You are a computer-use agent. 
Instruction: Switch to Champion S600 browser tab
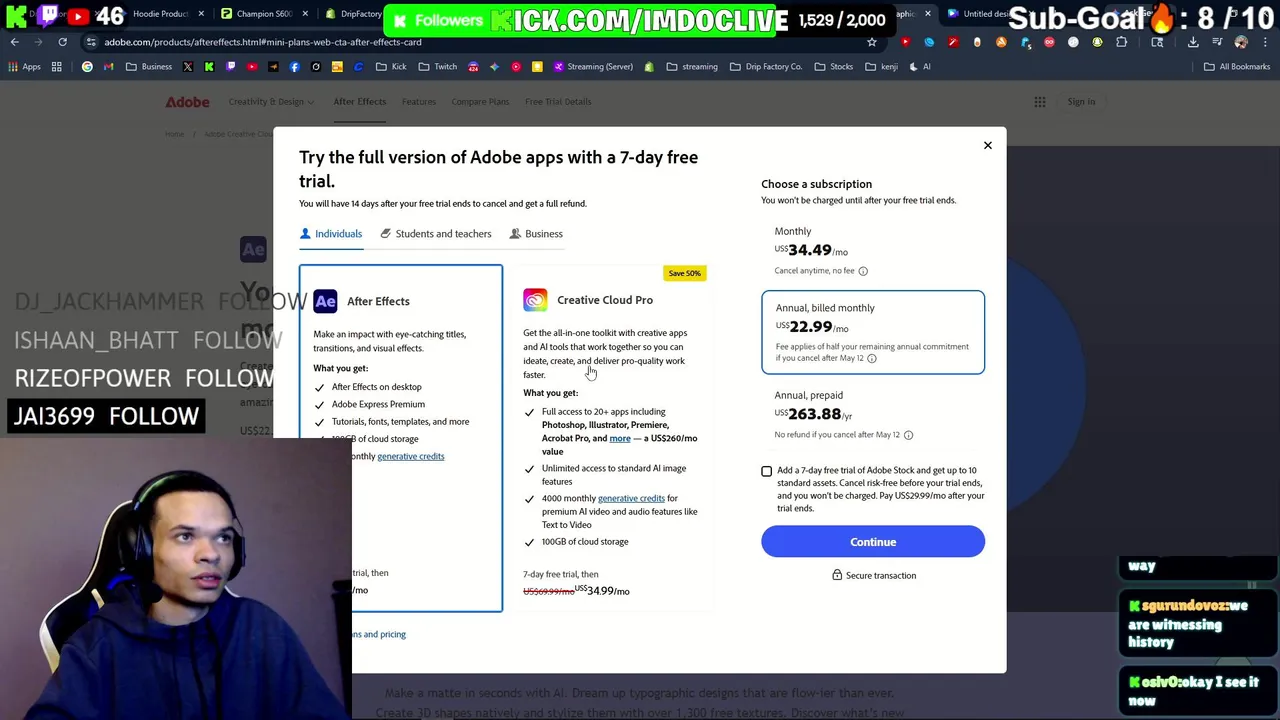(263, 14)
